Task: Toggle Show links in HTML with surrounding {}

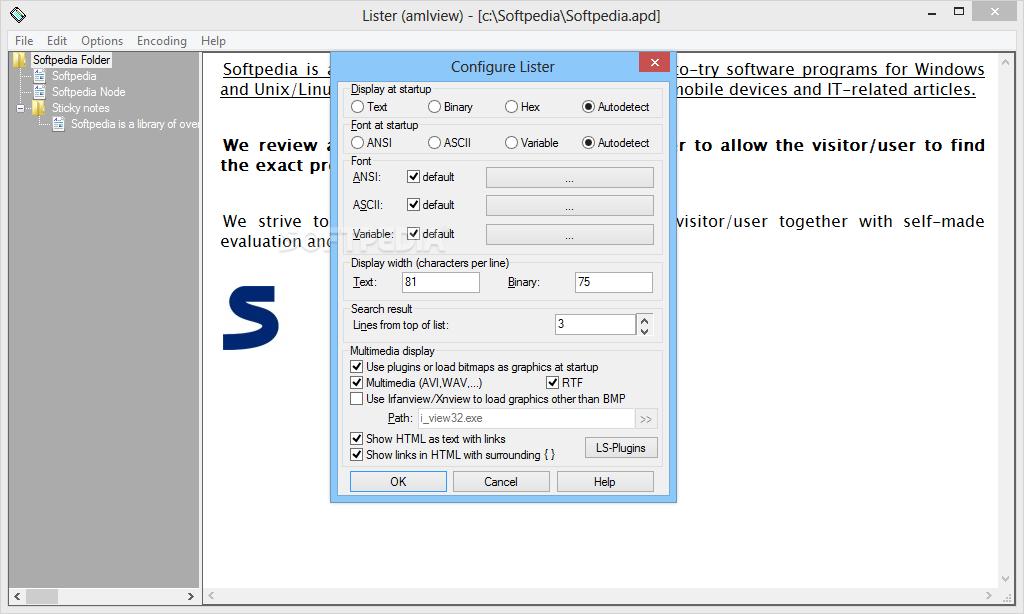Action: pos(357,455)
